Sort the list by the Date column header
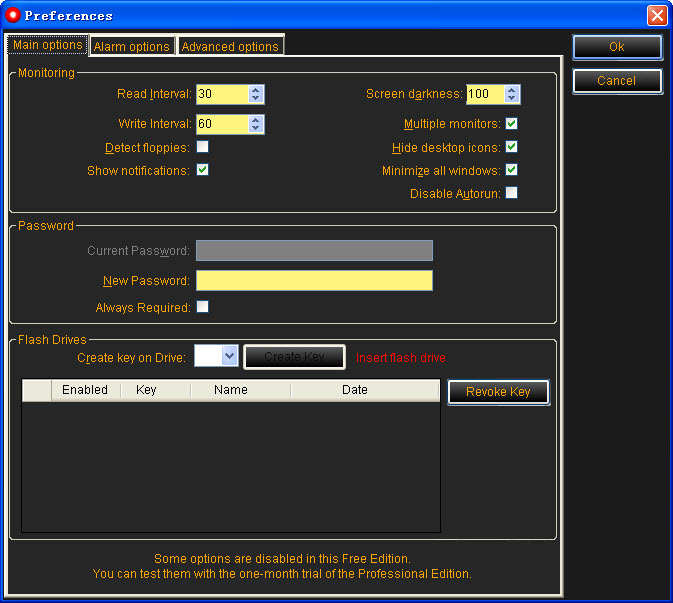Viewport: 673px width, 603px height. click(355, 390)
